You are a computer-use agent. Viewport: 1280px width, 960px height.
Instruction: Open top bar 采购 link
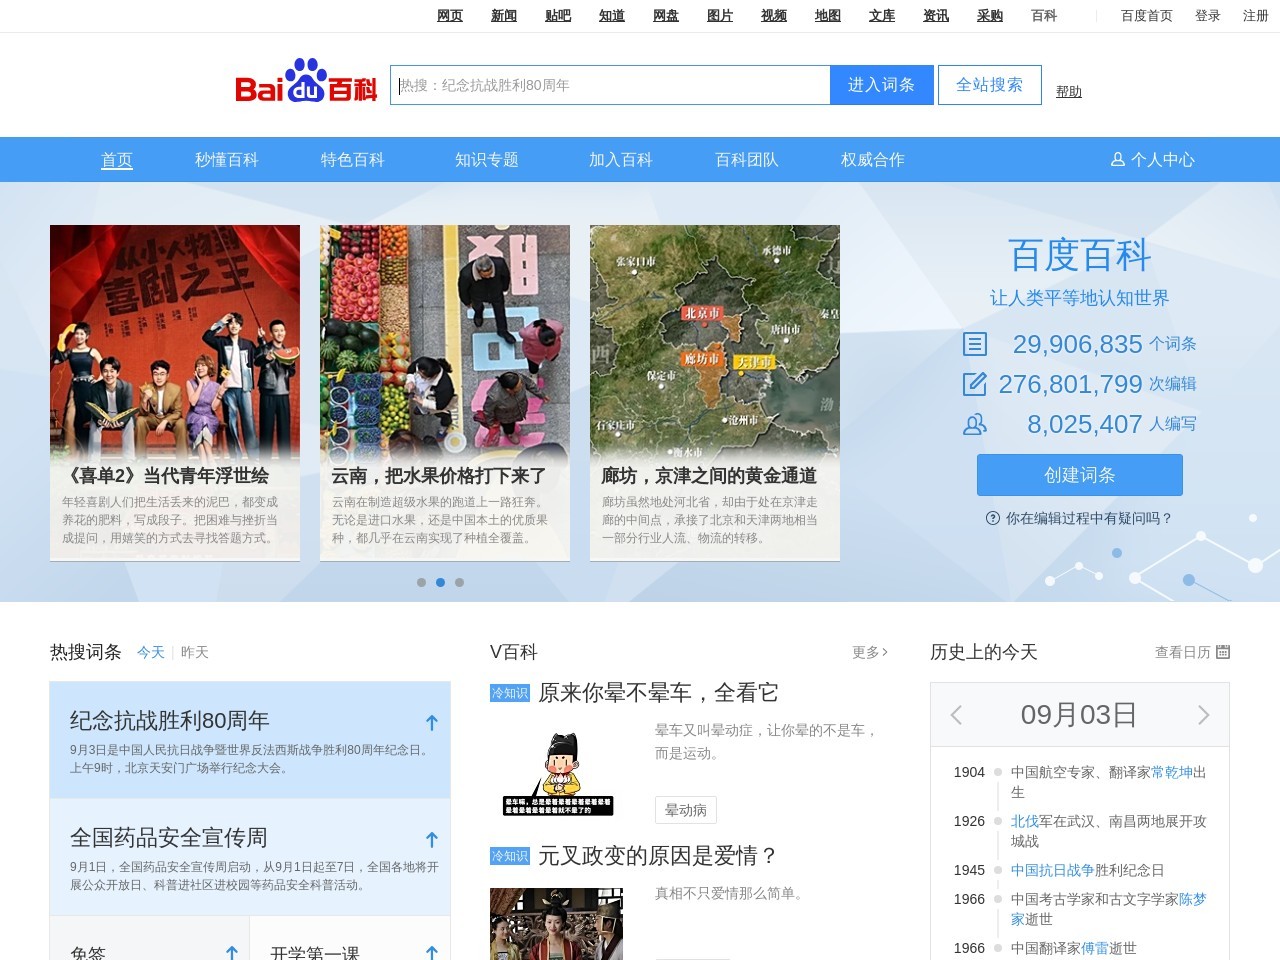click(990, 16)
